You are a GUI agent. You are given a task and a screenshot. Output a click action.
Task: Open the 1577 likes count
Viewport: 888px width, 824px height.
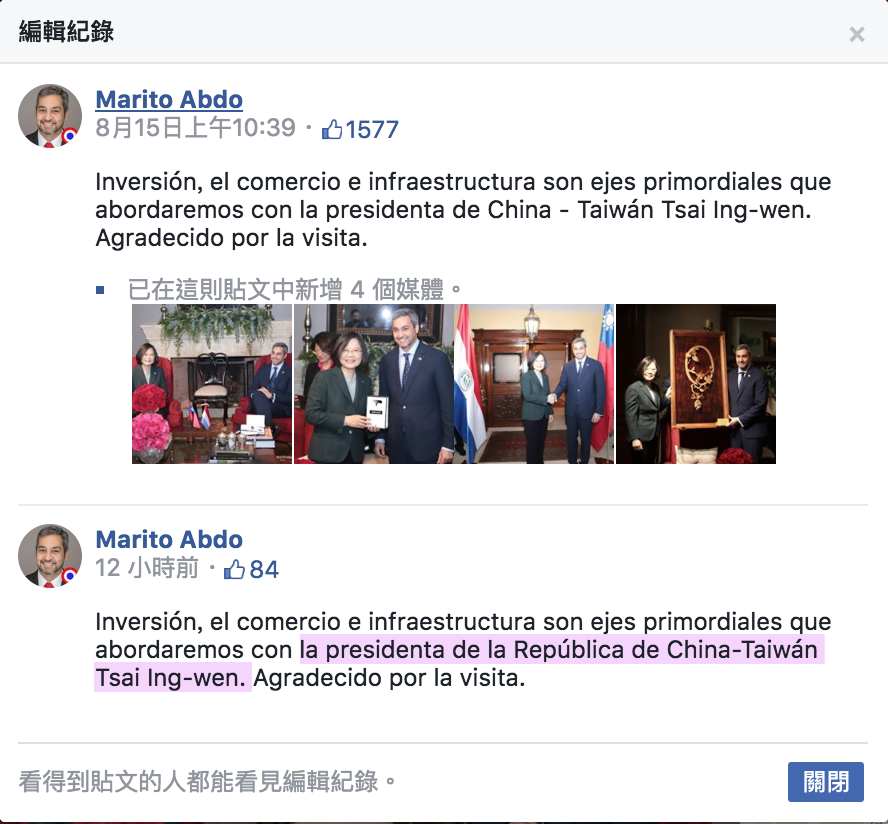point(372,130)
